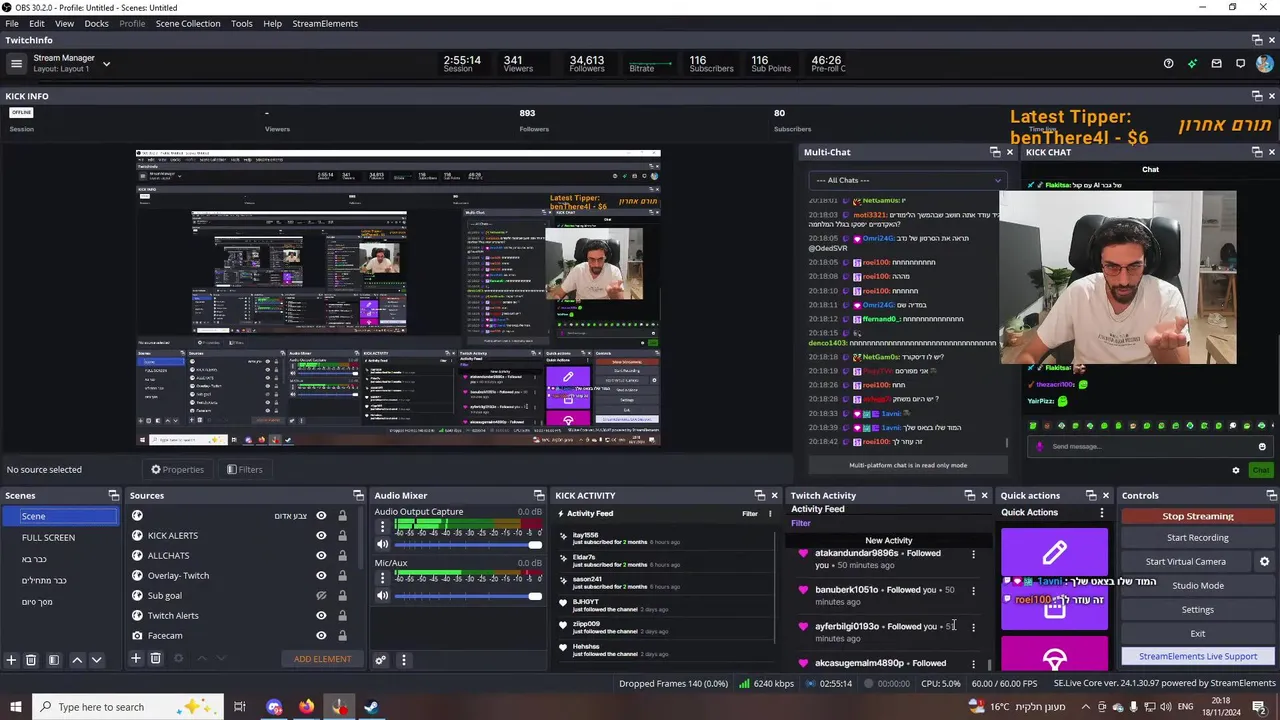1280x720 pixels.
Task: Mute Audio Output Capture
Action: click(x=382, y=544)
